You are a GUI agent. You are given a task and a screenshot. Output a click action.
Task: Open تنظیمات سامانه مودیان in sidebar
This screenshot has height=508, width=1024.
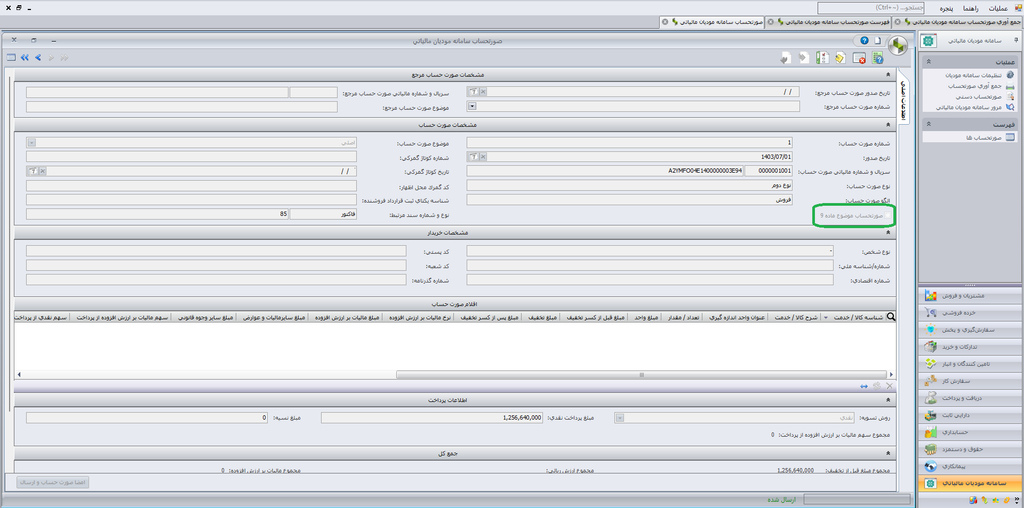coord(976,76)
